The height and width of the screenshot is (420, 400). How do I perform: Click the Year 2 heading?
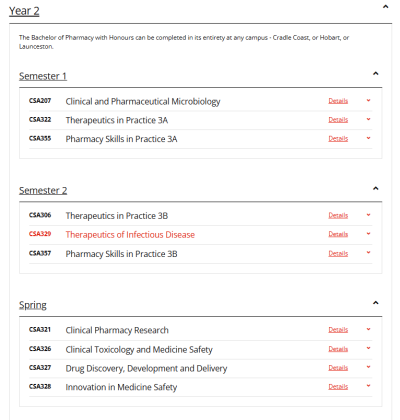coord(24,11)
